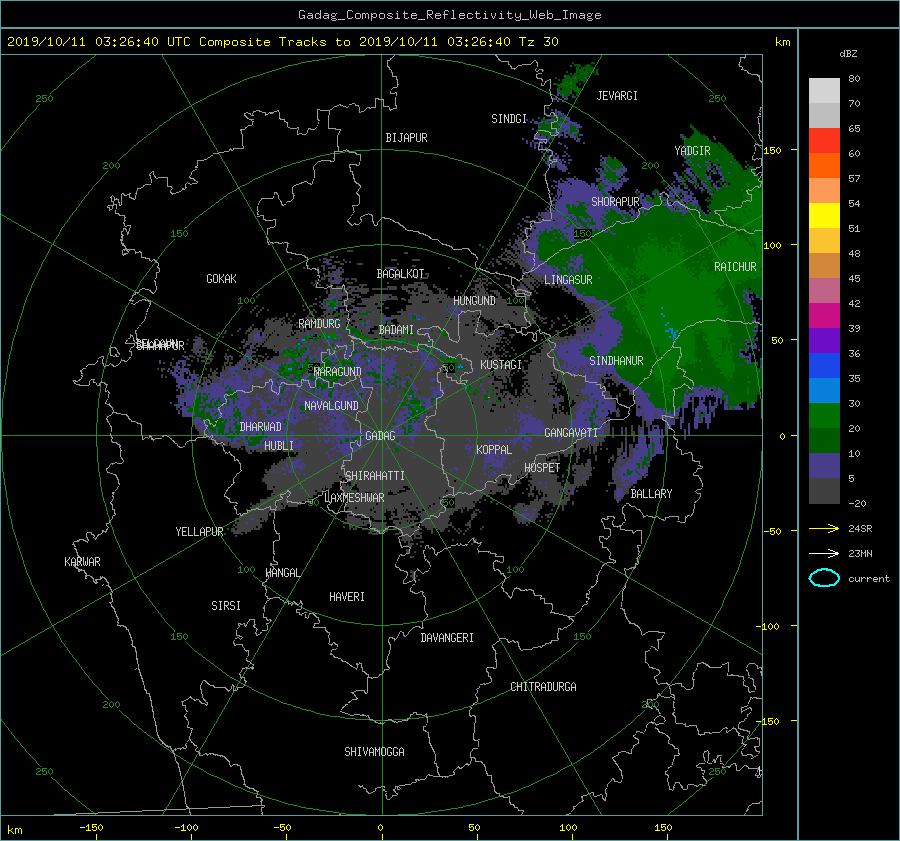This screenshot has width=900, height=841.
Task: Click the SINDGI city label
Action: tap(509, 119)
